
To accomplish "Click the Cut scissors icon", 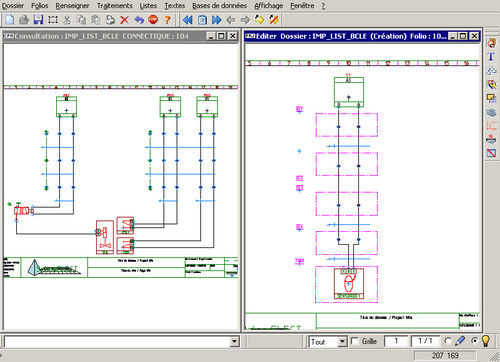I will [x=67, y=20].
